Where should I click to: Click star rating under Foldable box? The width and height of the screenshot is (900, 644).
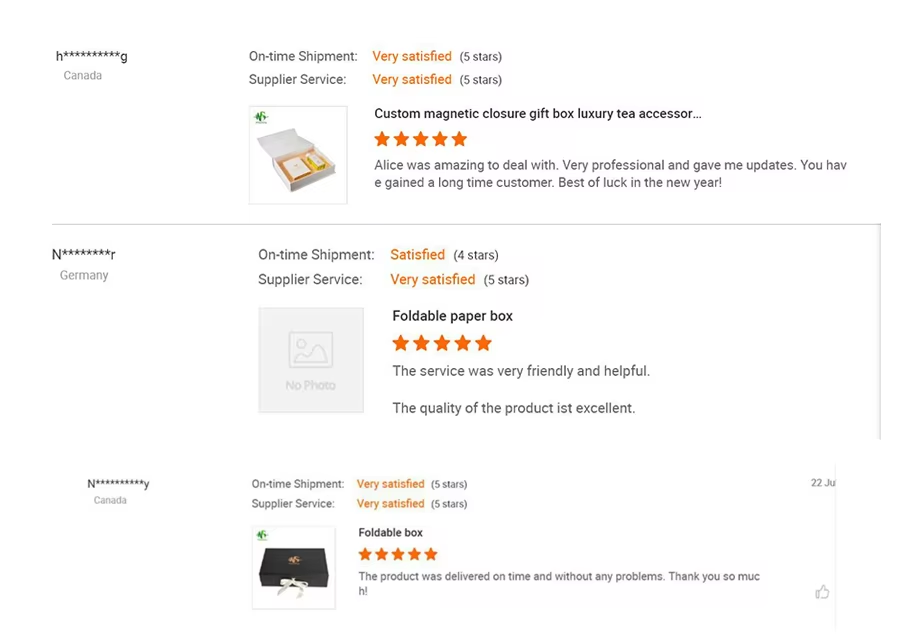[x=397, y=554]
